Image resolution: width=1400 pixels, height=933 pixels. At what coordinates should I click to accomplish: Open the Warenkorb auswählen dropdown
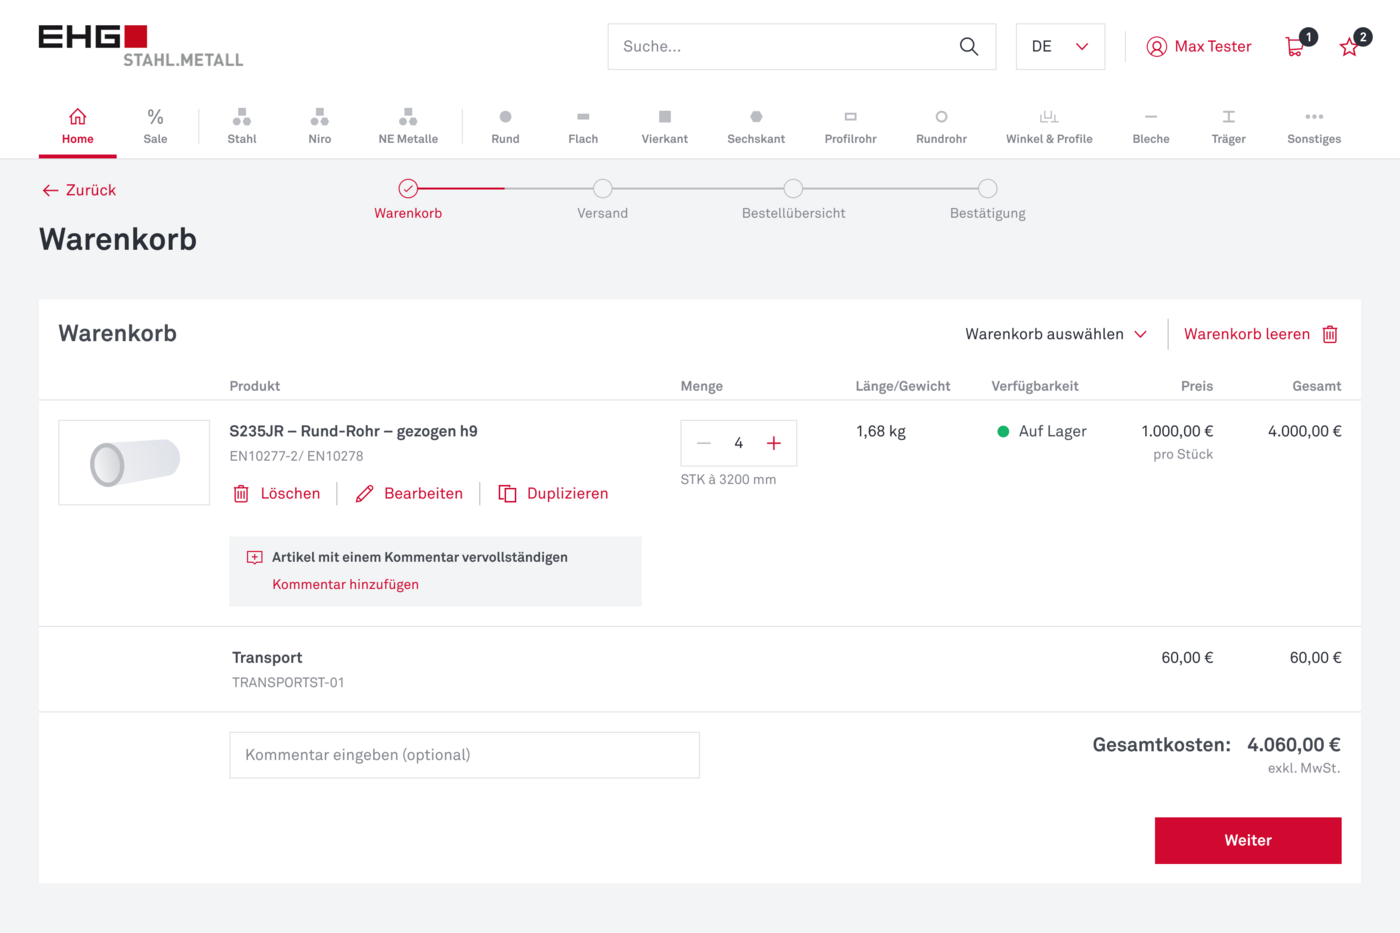[x=1055, y=334]
